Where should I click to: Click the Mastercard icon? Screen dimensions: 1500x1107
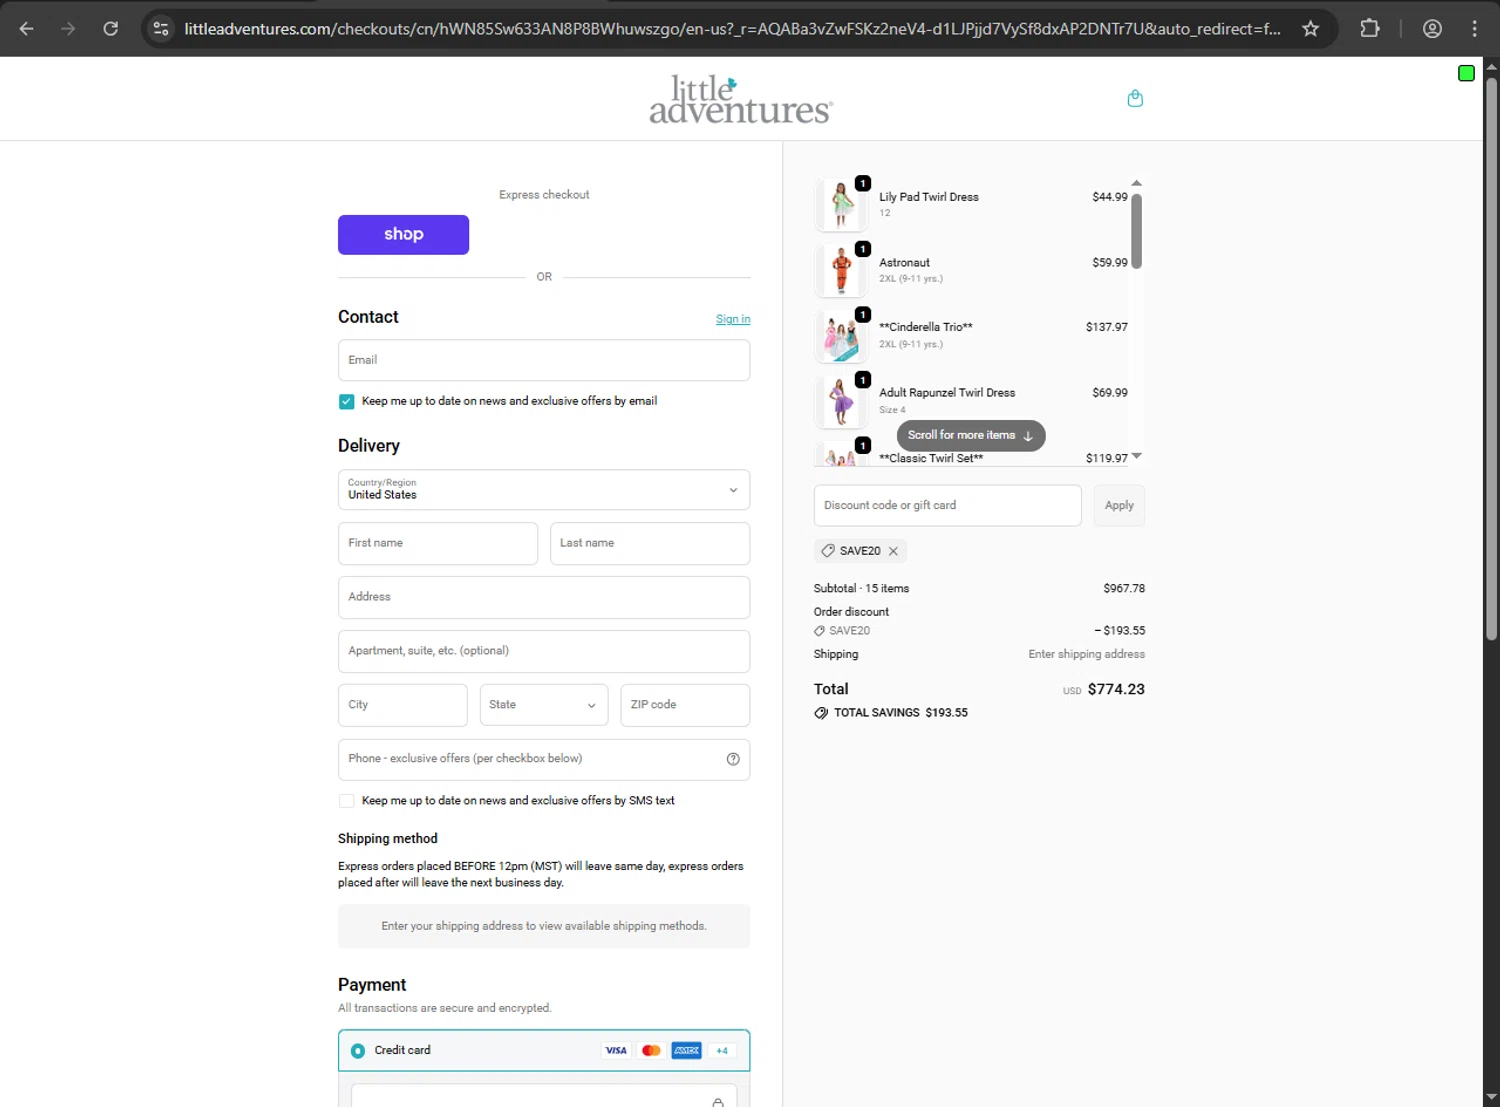(x=651, y=1050)
